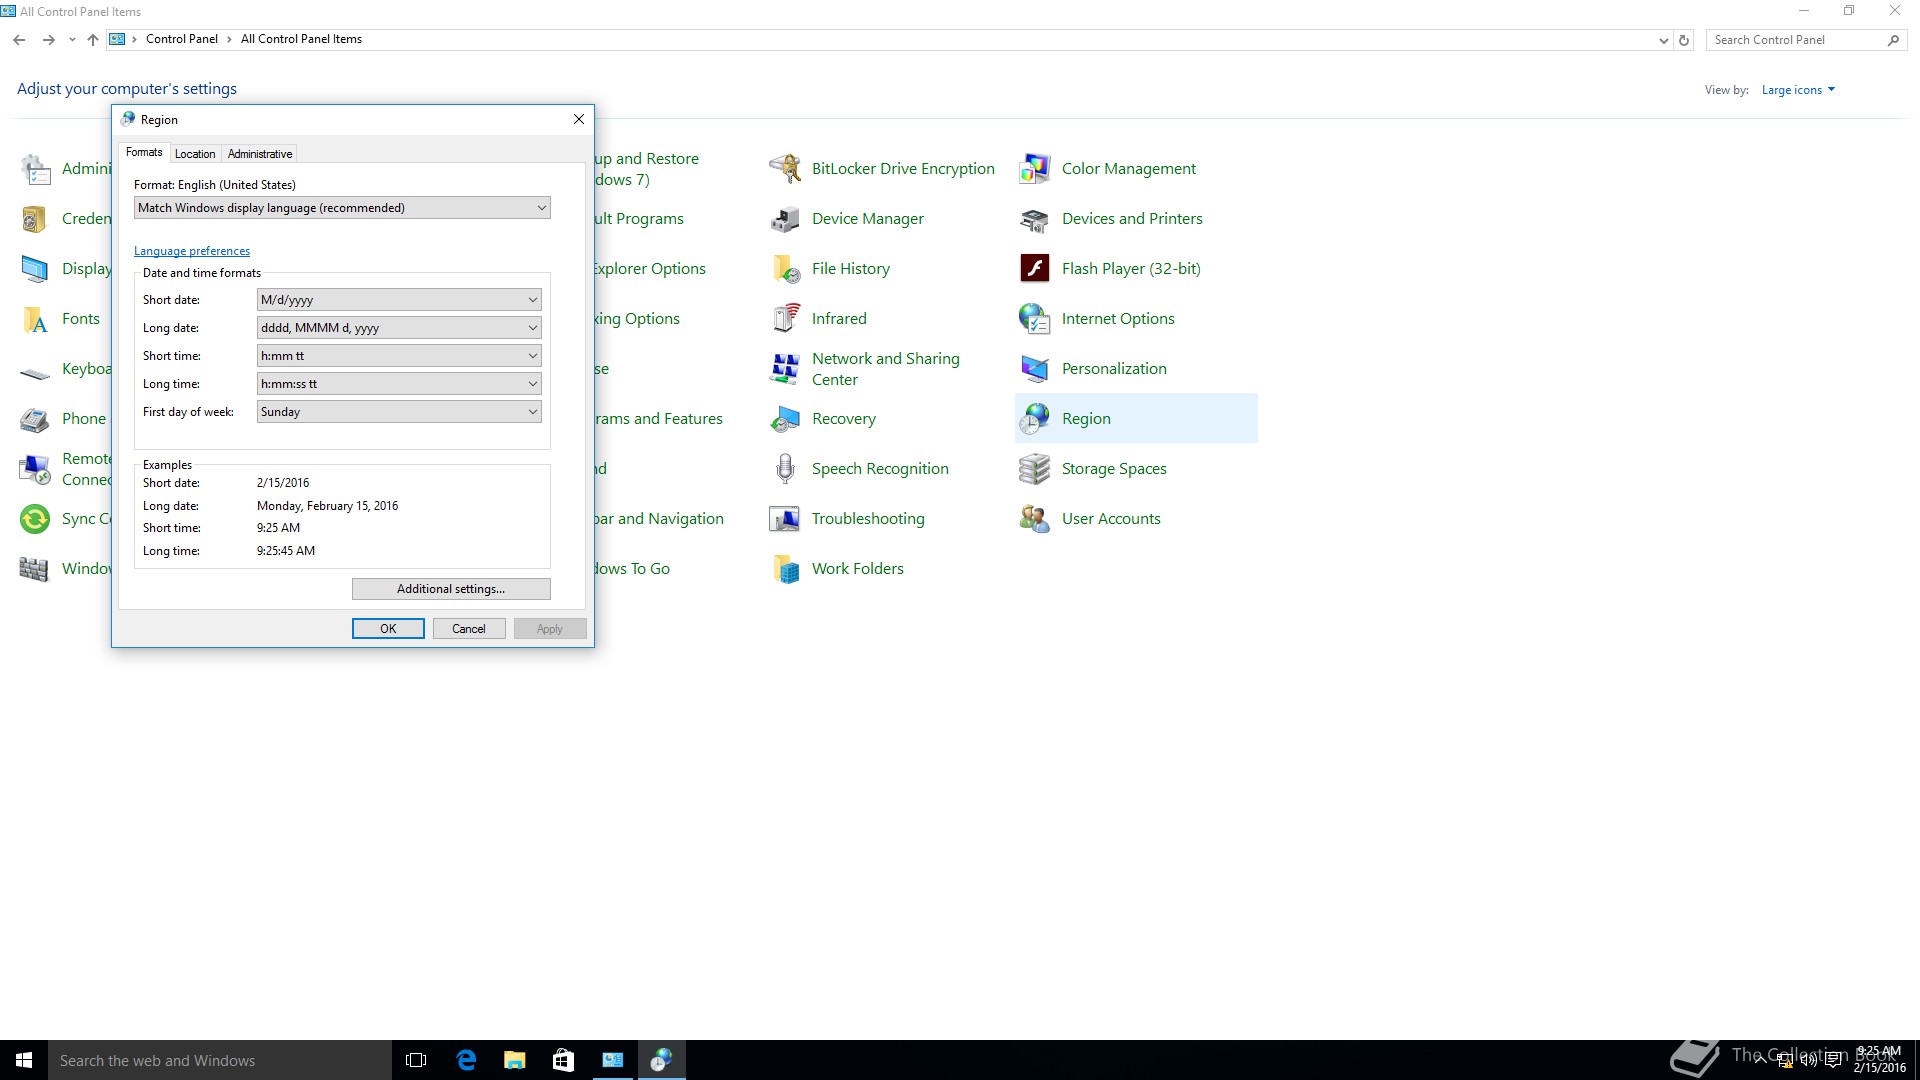Open Device Manager icon
The image size is (1920, 1080).
coord(785,219)
